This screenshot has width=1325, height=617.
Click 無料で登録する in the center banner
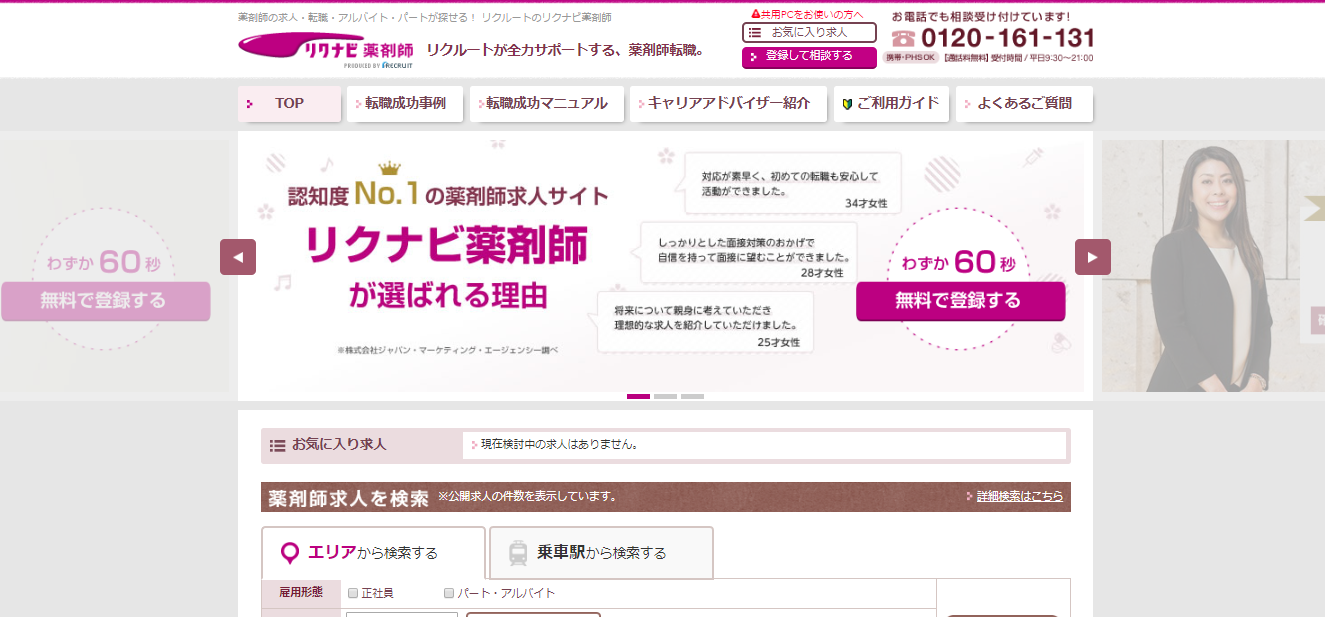pyautogui.click(x=960, y=301)
